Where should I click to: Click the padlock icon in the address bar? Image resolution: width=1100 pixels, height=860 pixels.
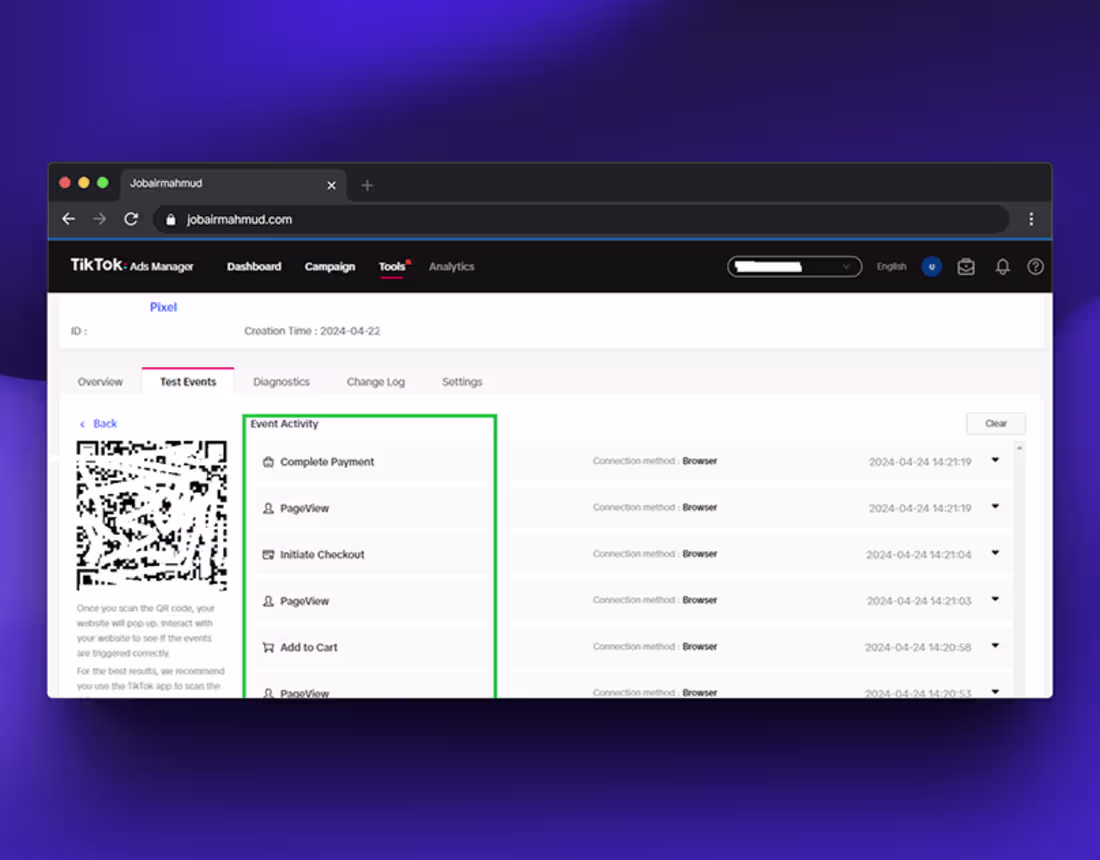tap(170, 219)
